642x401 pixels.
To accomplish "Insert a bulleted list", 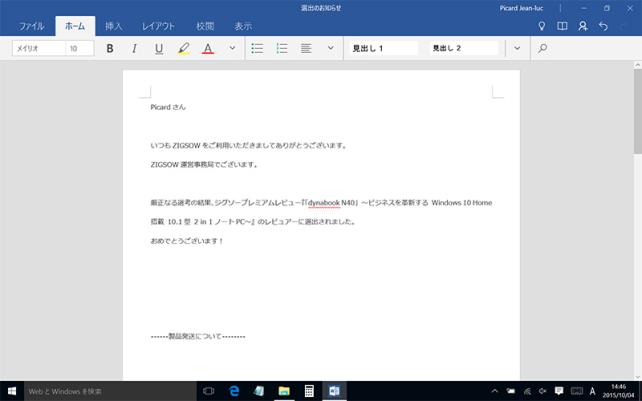I will point(257,48).
